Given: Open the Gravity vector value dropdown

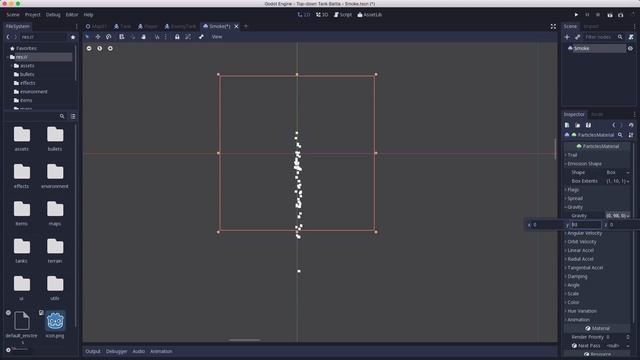Looking at the screenshot, I should point(618,216).
